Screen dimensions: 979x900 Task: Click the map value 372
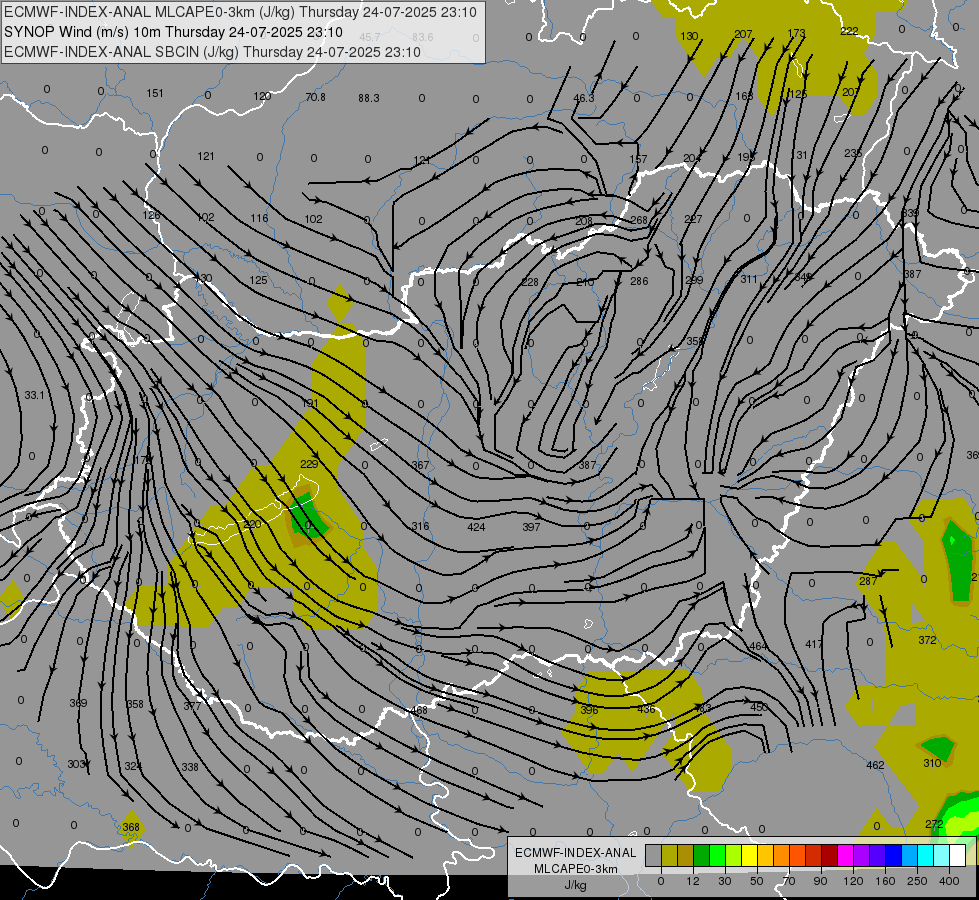(x=927, y=640)
